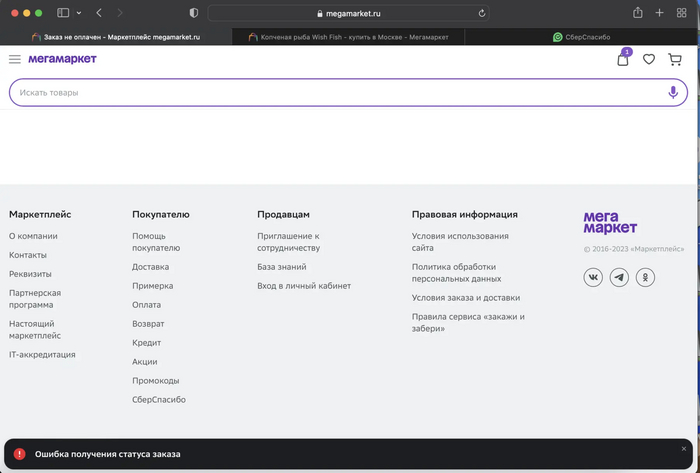This screenshot has width=700, height=473.
Task: Open the hamburger menu next to the Megamarket logo
Action: [x=15, y=59]
